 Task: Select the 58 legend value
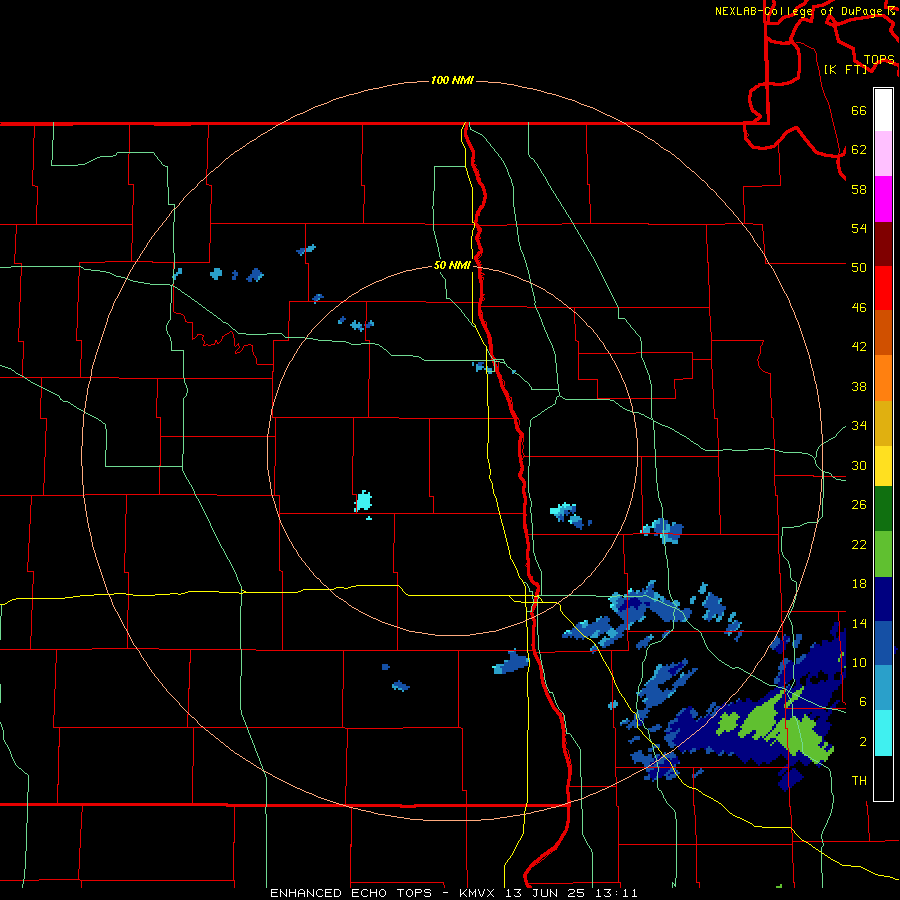859,189
